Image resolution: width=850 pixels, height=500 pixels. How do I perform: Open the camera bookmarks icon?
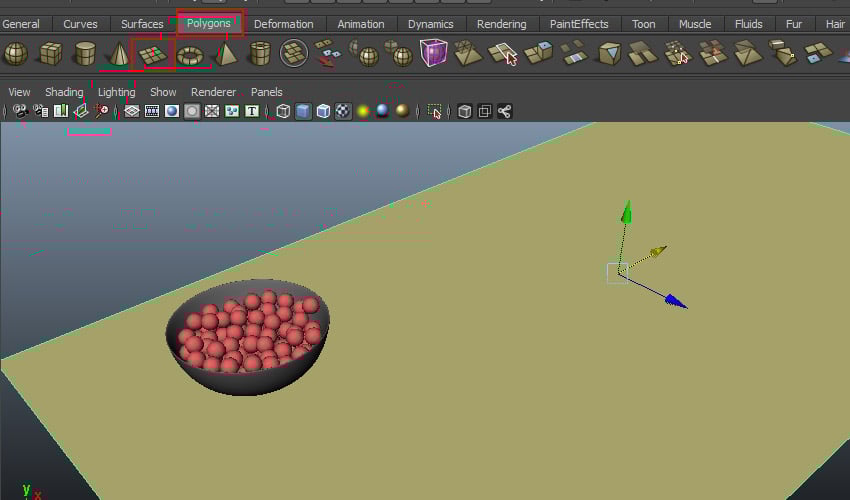click(x=61, y=111)
